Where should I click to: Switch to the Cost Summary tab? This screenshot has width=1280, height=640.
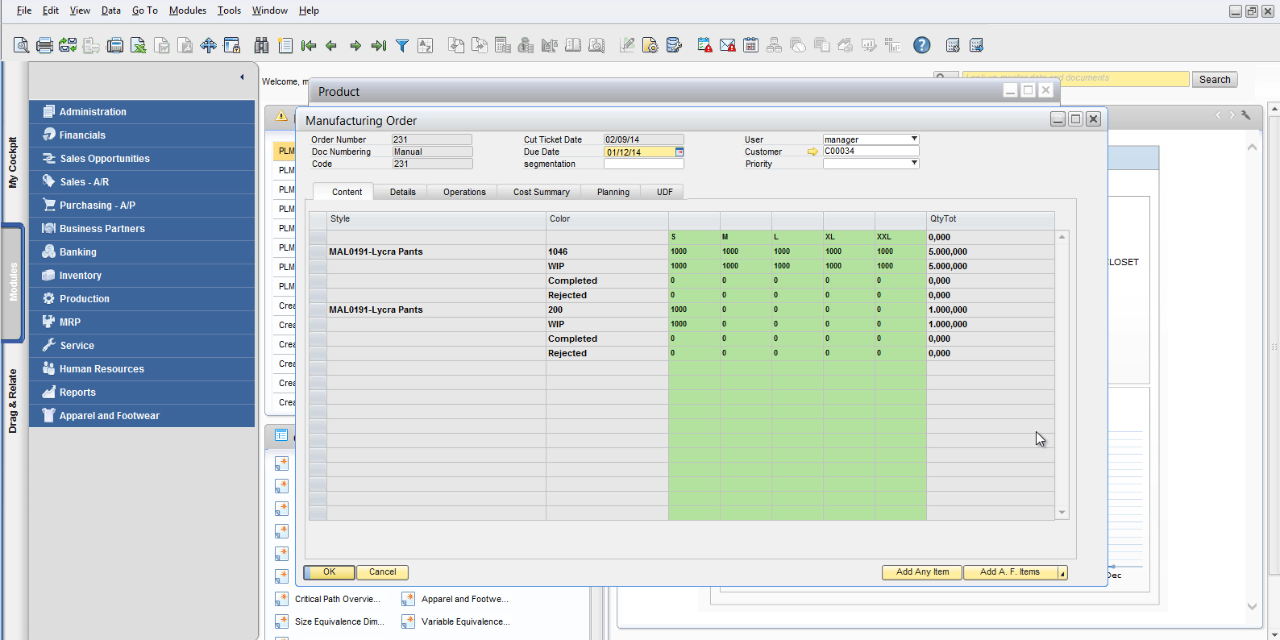(x=541, y=192)
